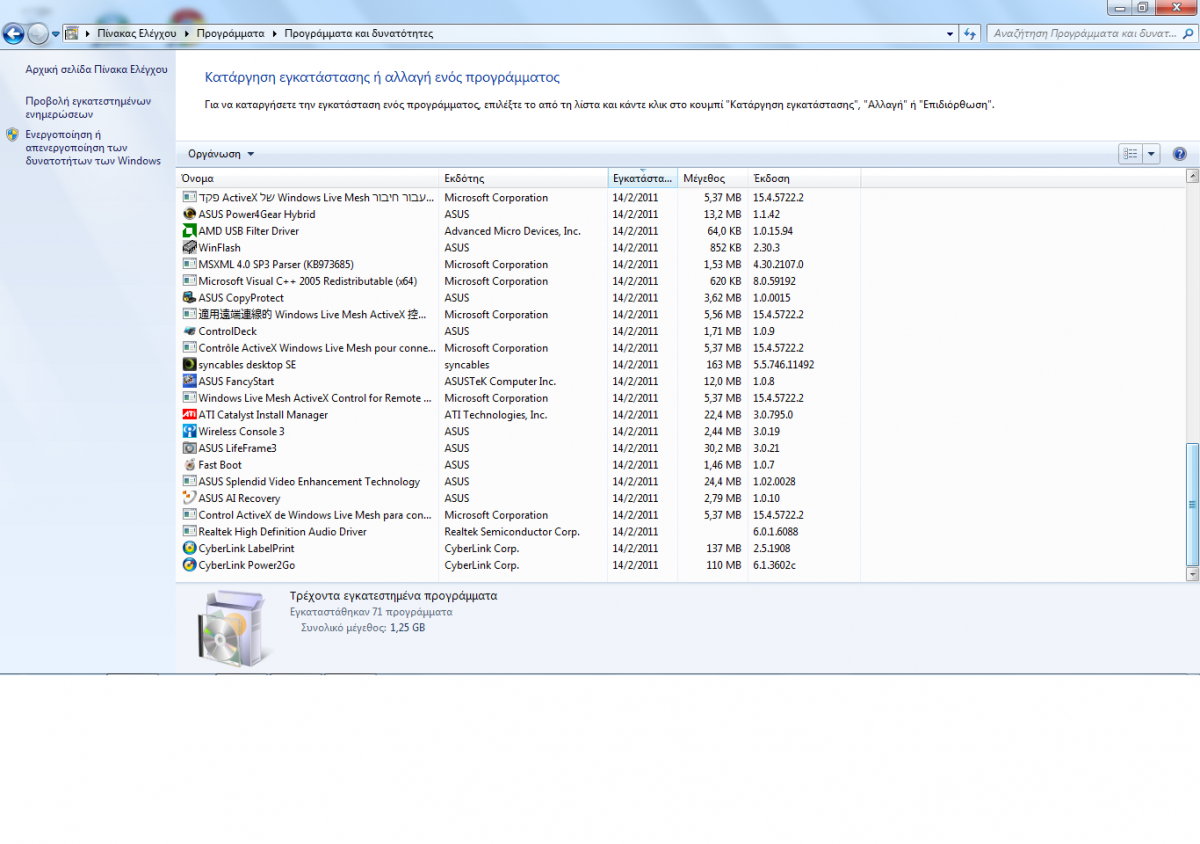Screen dimensions: 1200x844
Task: Click the vertical scrollbar thumb
Action: (1191, 503)
